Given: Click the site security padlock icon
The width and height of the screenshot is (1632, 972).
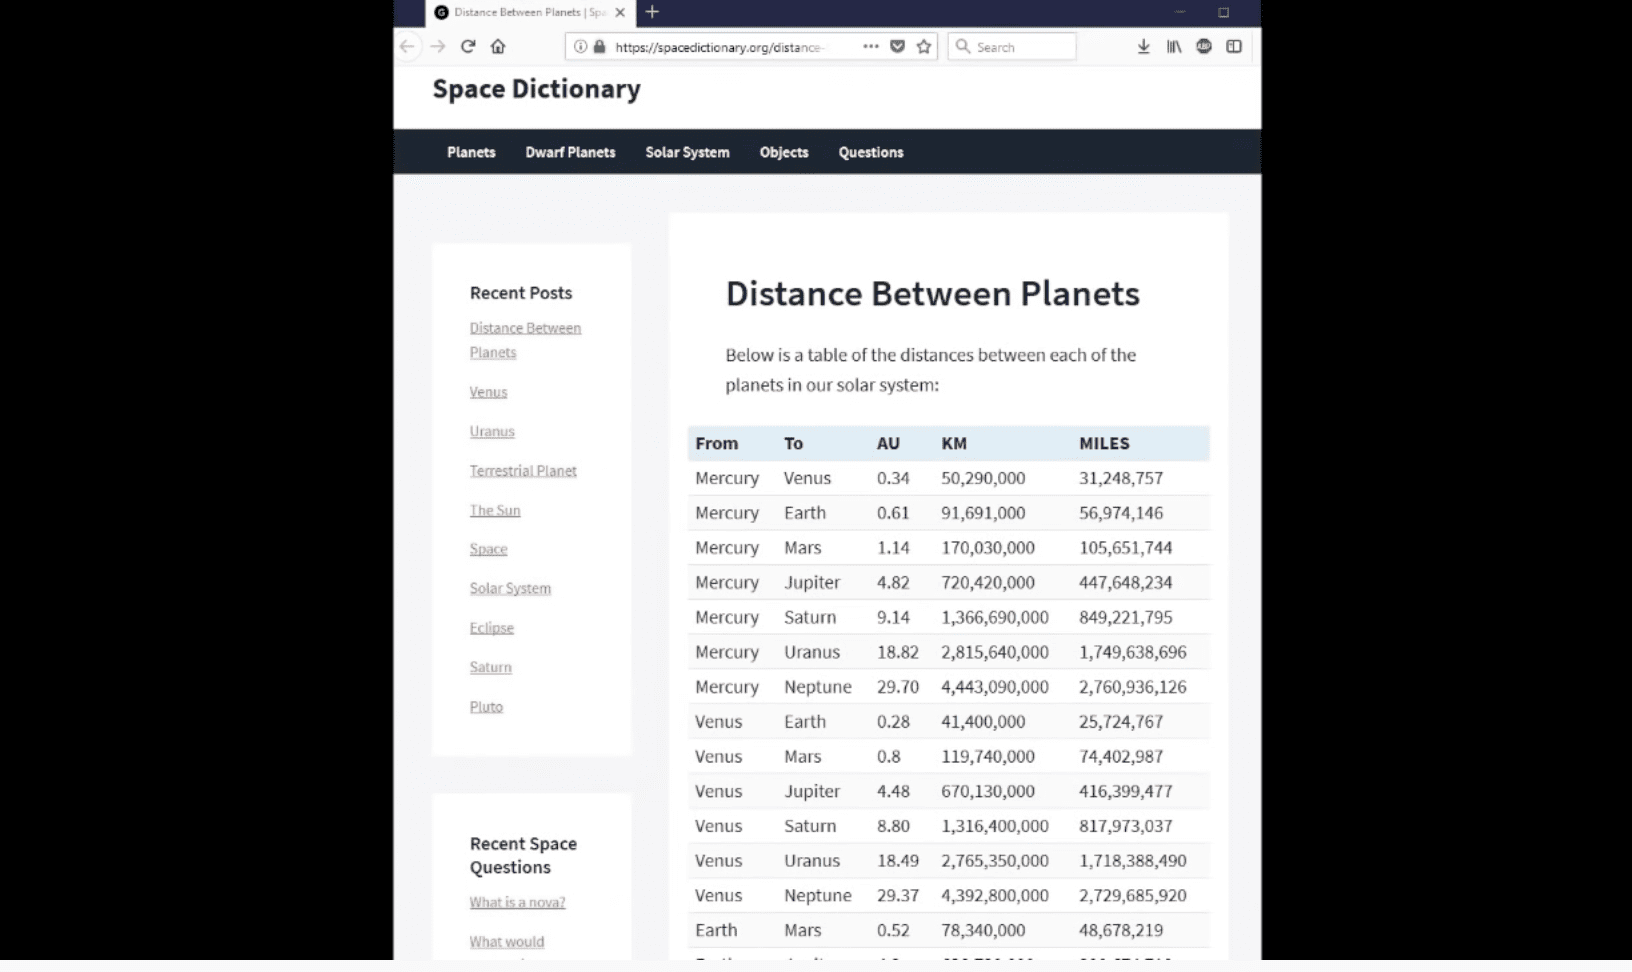Looking at the screenshot, I should (600, 46).
